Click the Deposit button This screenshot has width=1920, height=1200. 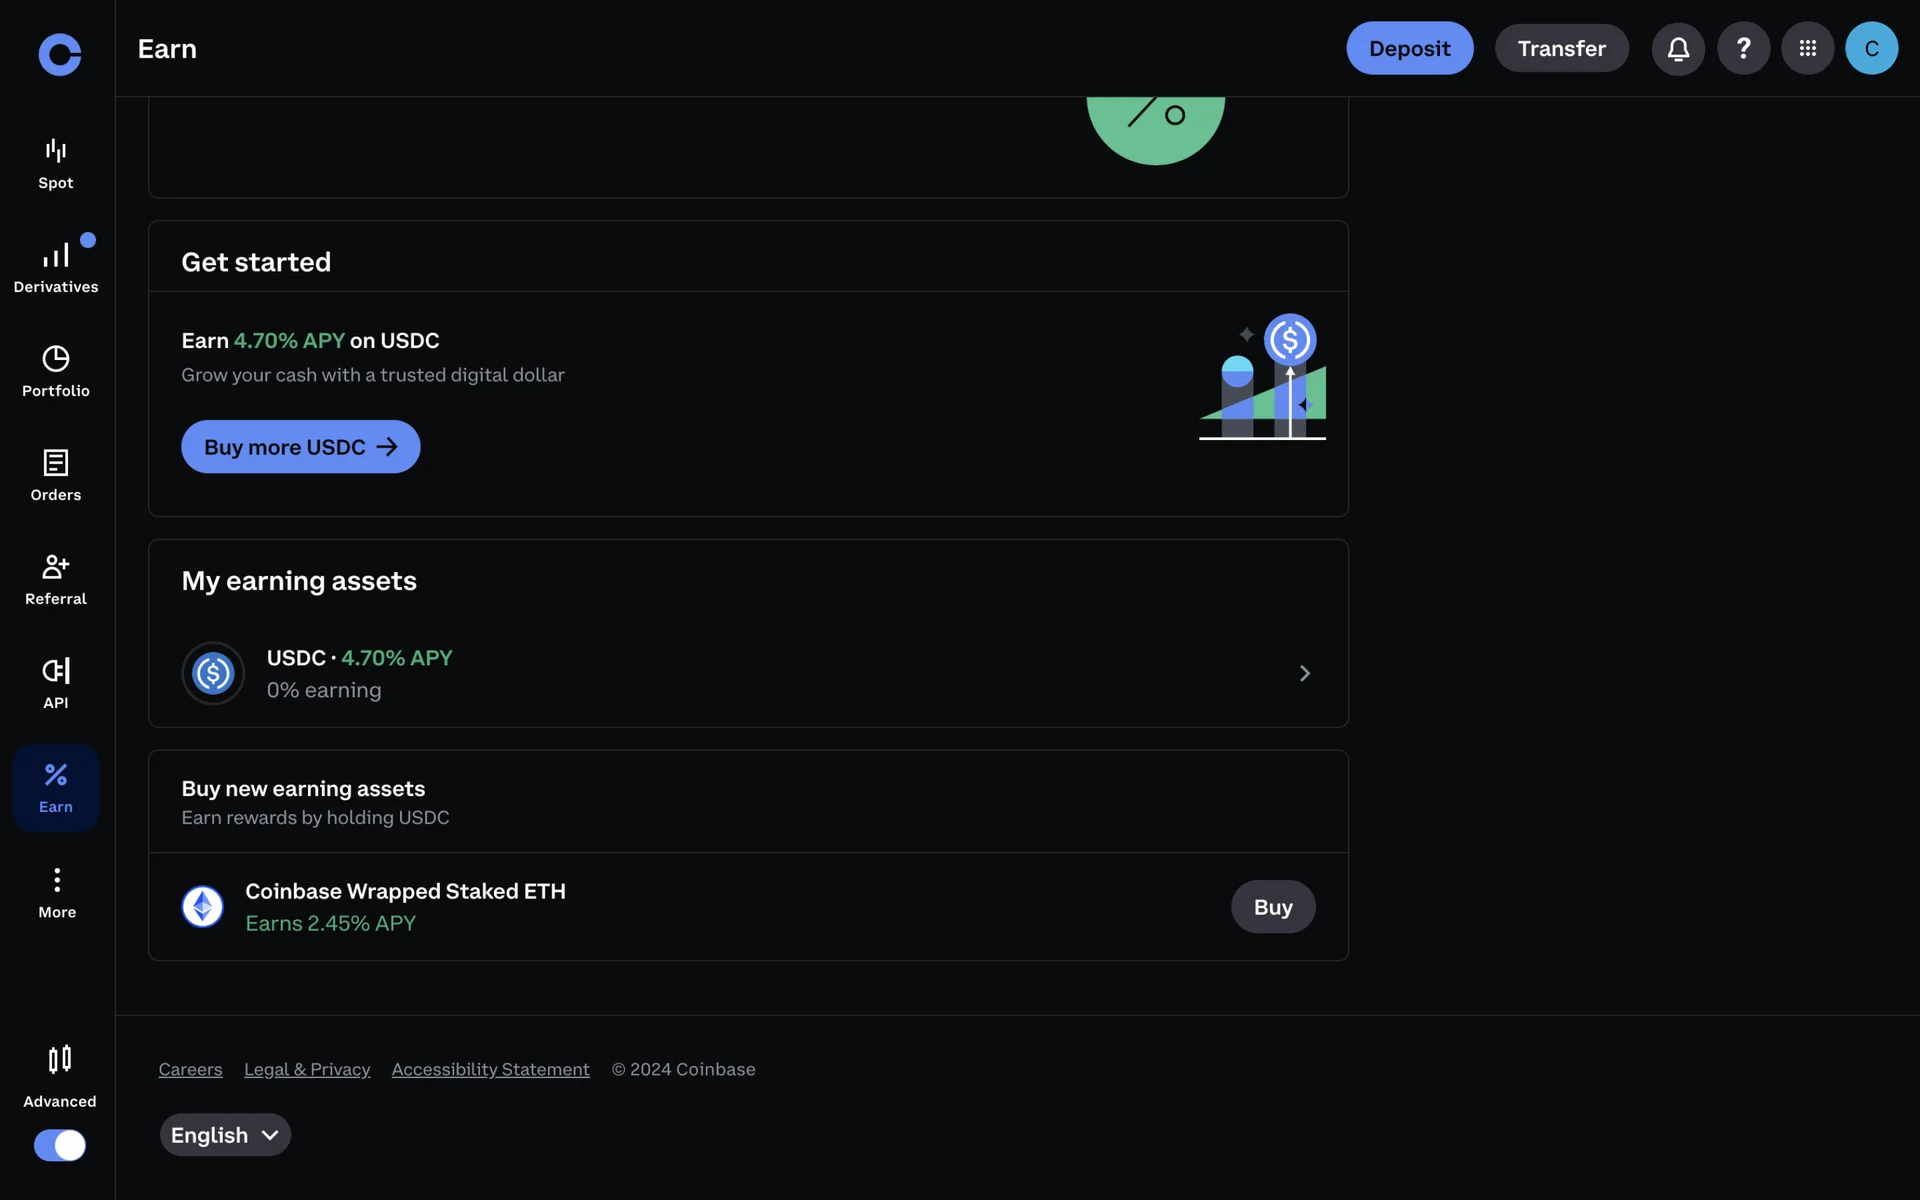[x=1409, y=48]
